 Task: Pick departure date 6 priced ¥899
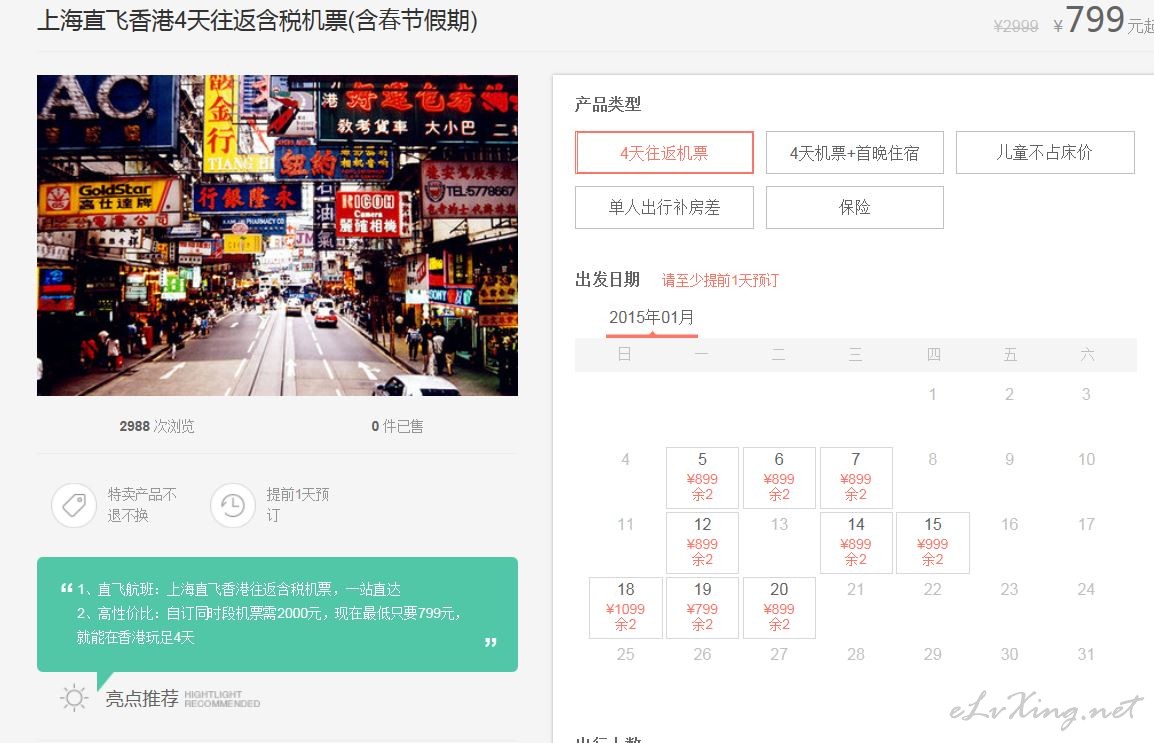coord(779,477)
